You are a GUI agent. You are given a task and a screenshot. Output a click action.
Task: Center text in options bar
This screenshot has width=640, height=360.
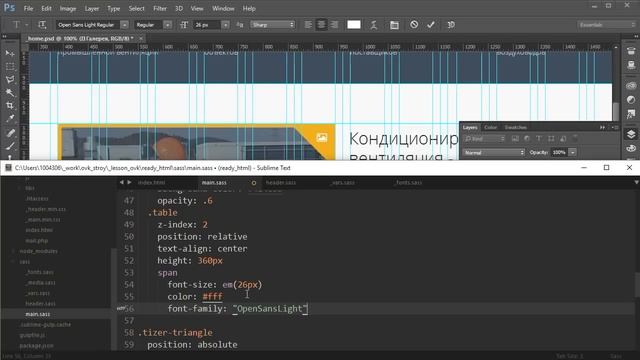pos(321,25)
